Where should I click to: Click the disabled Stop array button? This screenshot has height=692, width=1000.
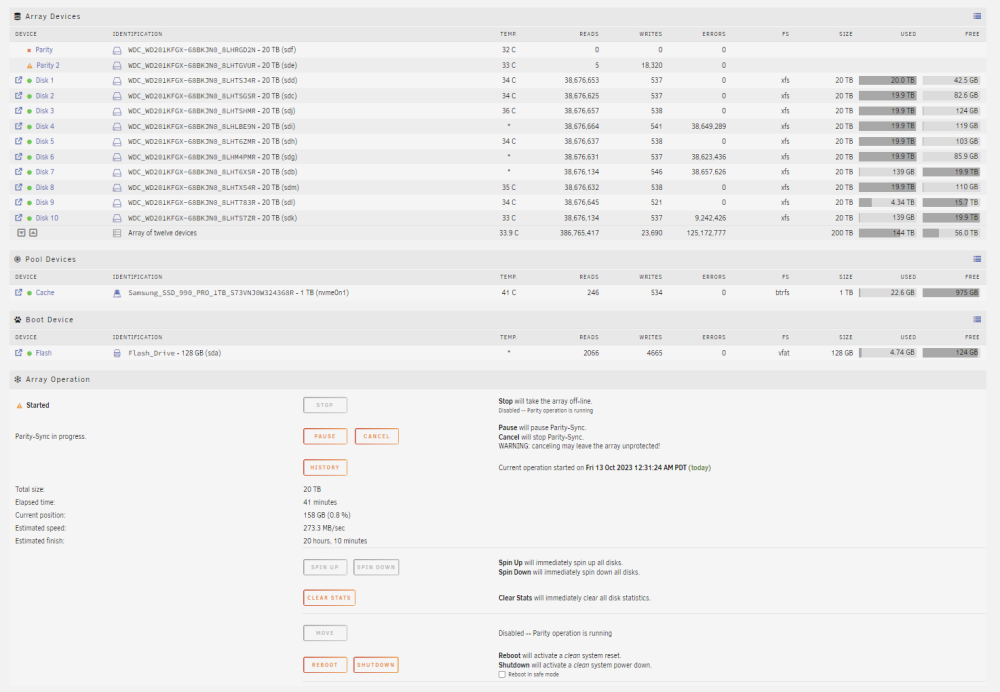(325, 405)
